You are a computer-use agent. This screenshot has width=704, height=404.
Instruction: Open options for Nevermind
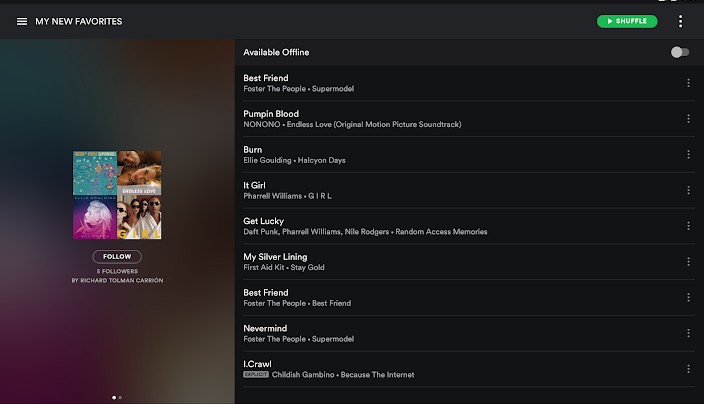(x=688, y=333)
